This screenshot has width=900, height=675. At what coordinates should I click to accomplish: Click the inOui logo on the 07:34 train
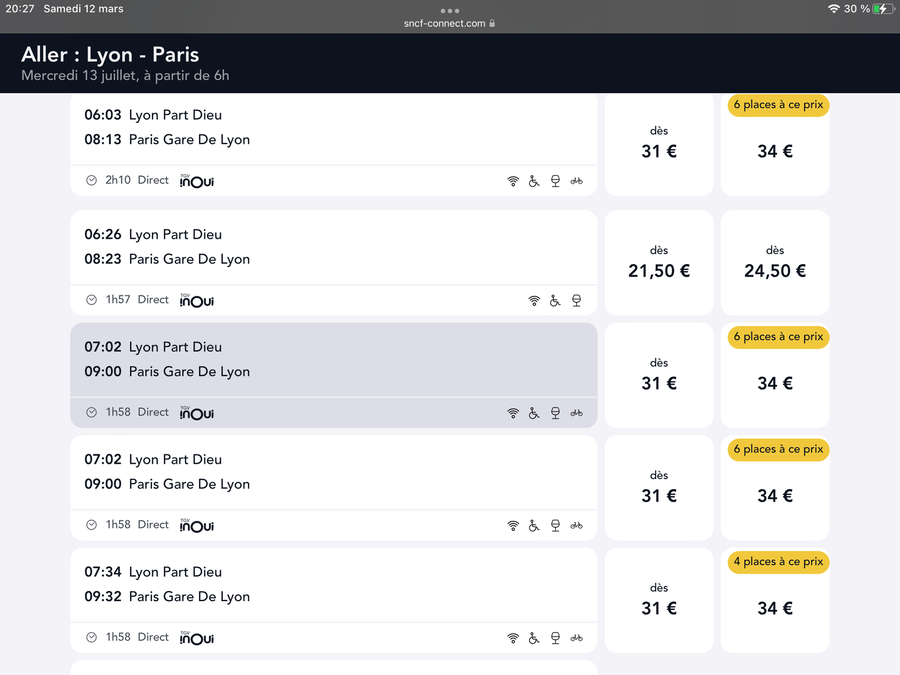pos(197,638)
